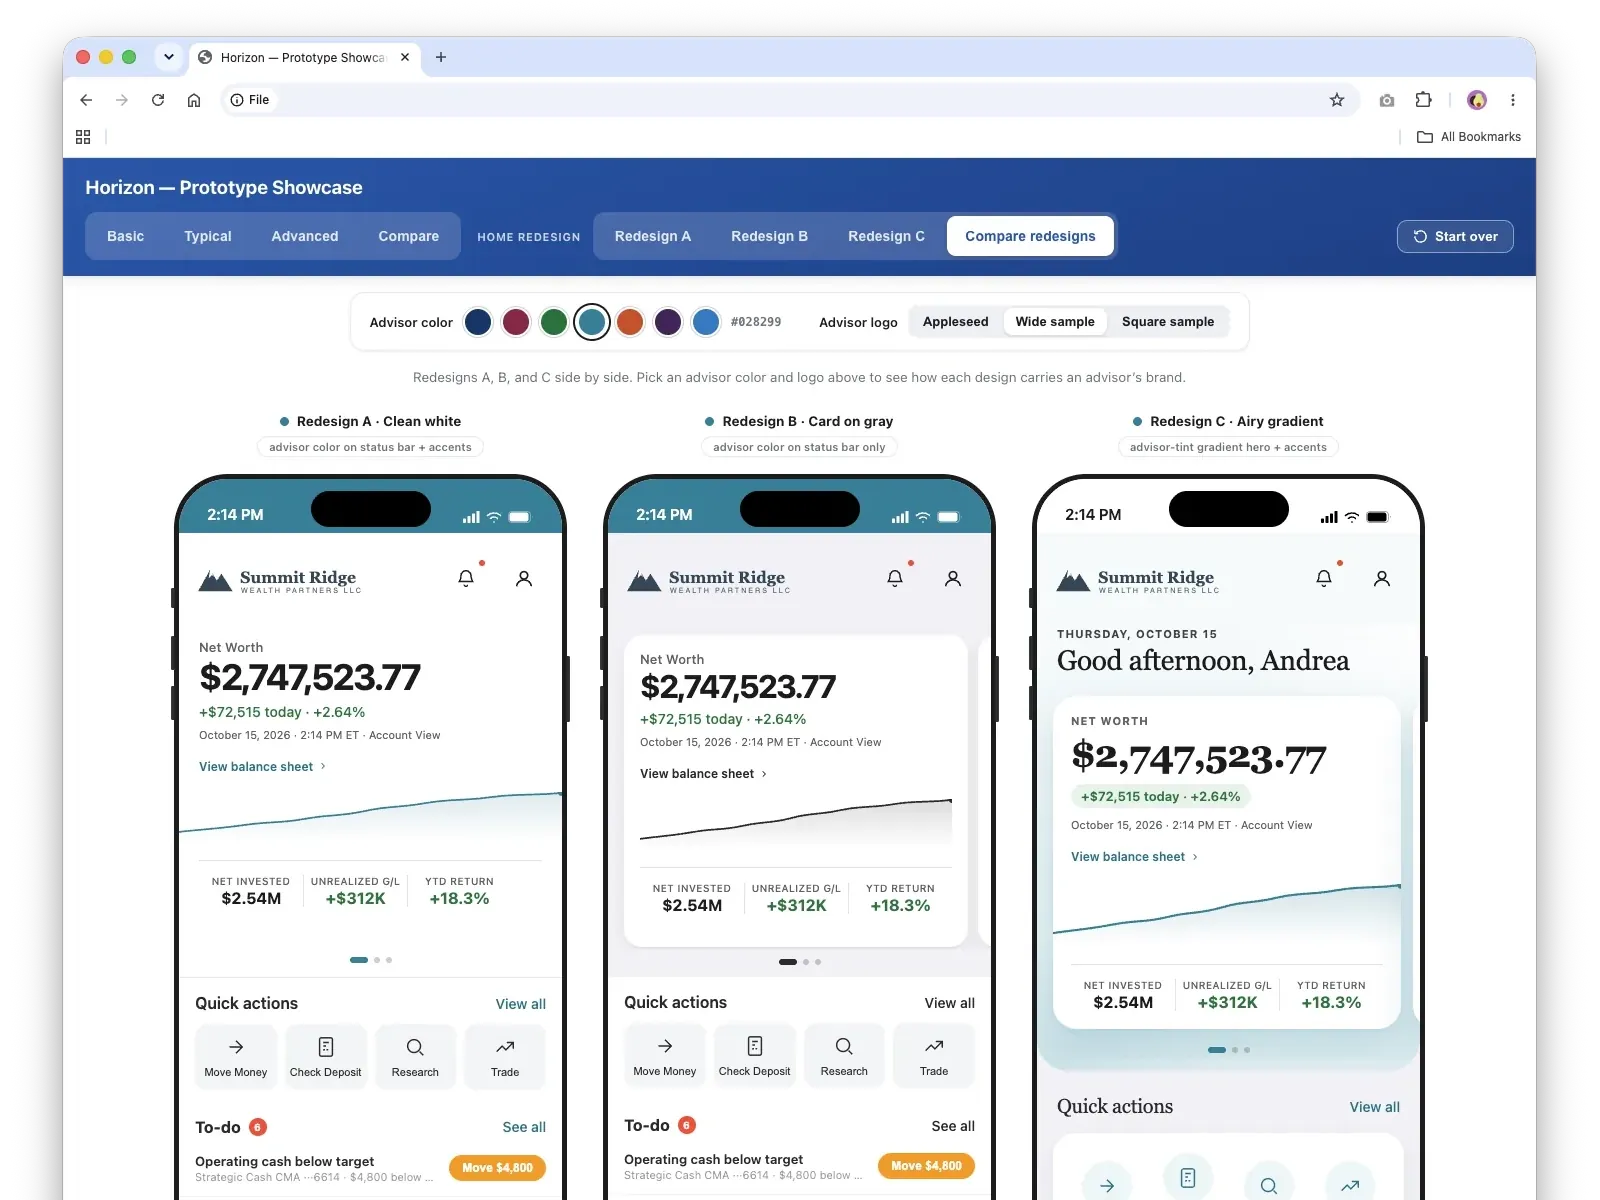The width and height of the screenshot is (1600, 1200).
Task: Tap Move $4,800 button in Redesign A
Action: coord(497,1168)
